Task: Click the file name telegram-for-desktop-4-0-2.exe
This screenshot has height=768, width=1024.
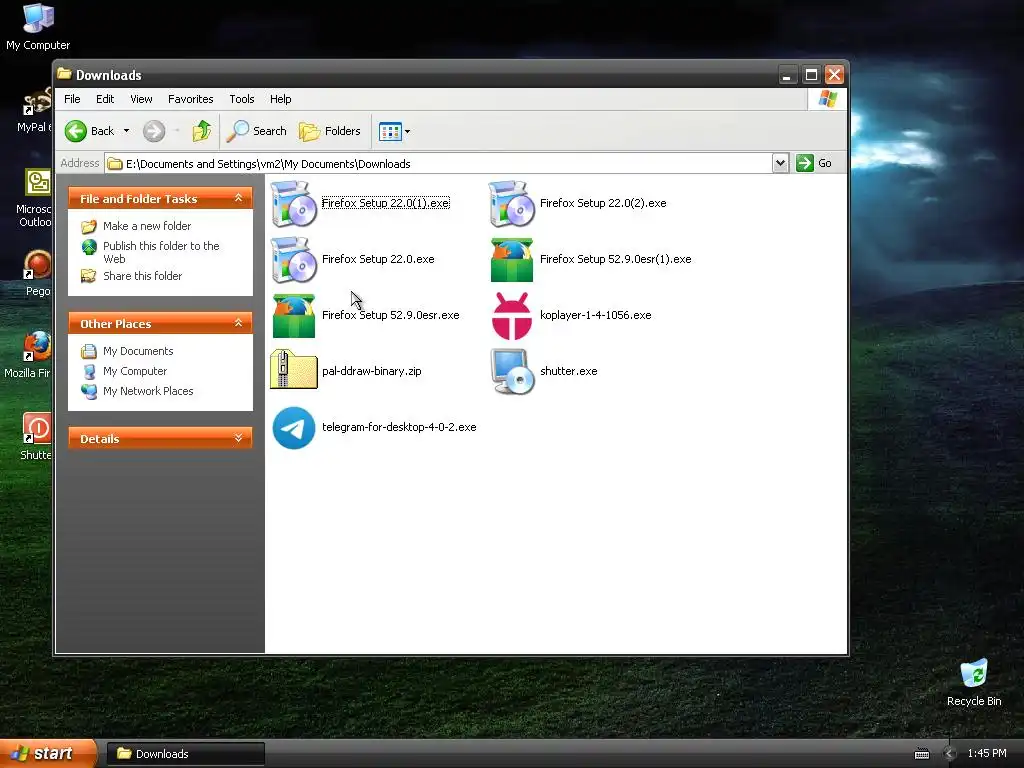Action: (x=398, y=427)
